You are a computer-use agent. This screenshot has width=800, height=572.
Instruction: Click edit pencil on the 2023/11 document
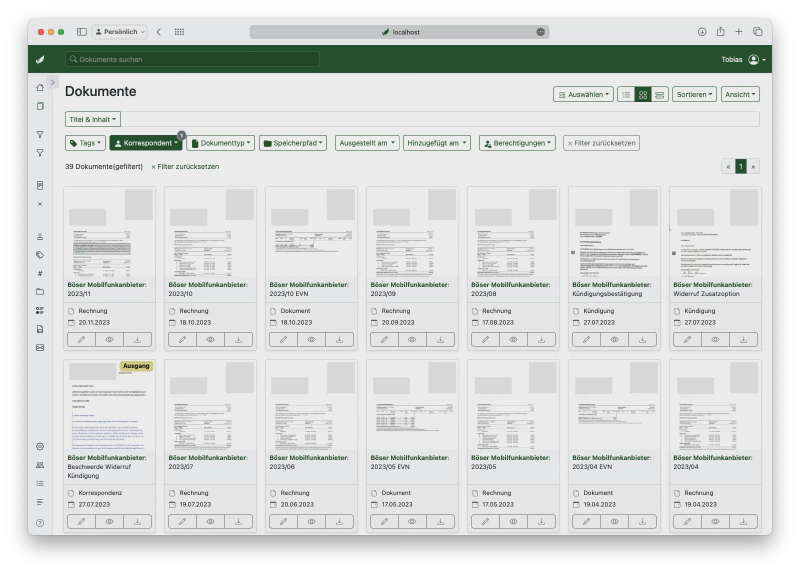(82, 339)
